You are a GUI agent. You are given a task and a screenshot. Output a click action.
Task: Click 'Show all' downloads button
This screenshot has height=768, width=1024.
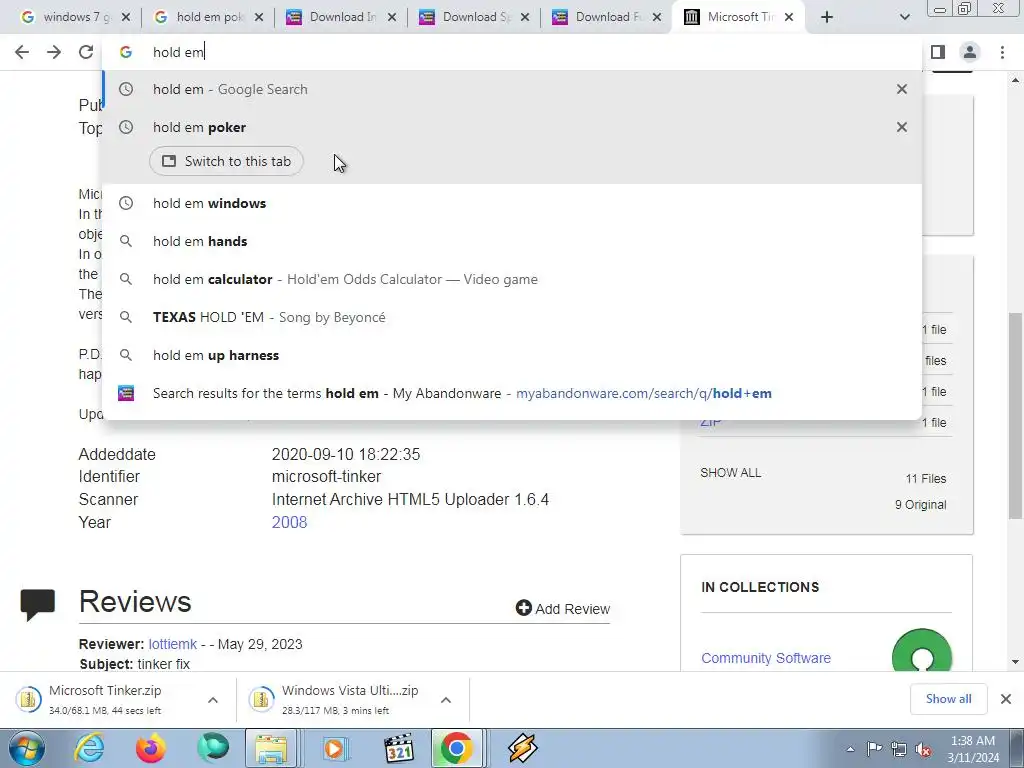point(948,699)
